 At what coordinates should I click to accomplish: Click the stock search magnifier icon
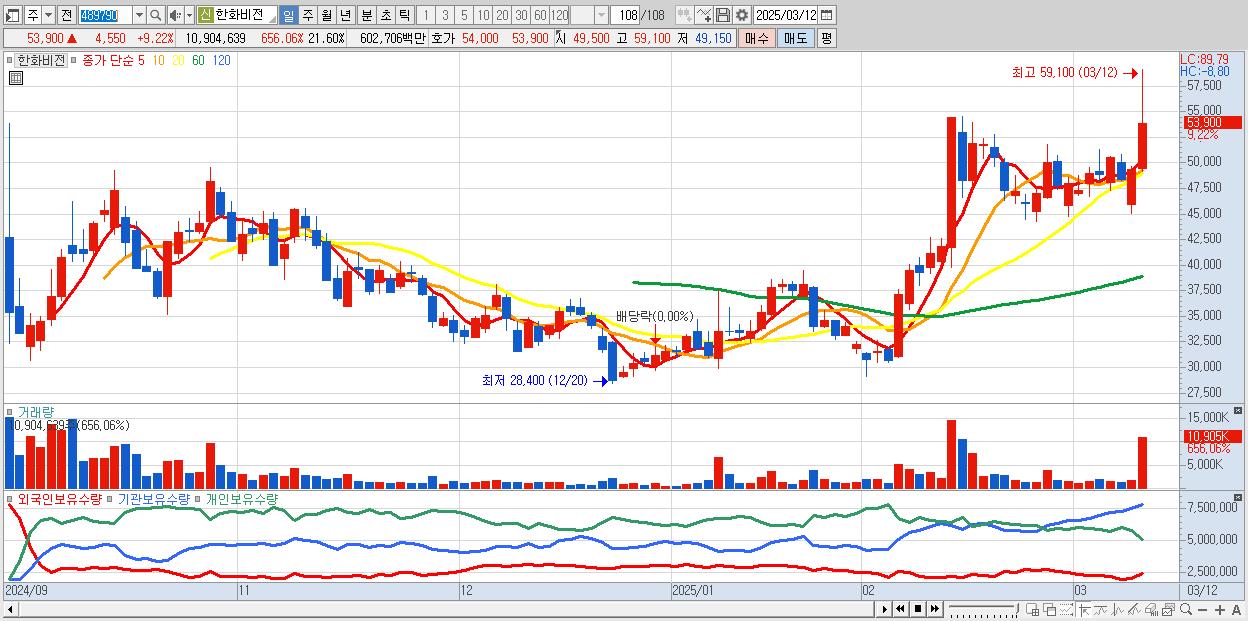click(x=156, y=15)
